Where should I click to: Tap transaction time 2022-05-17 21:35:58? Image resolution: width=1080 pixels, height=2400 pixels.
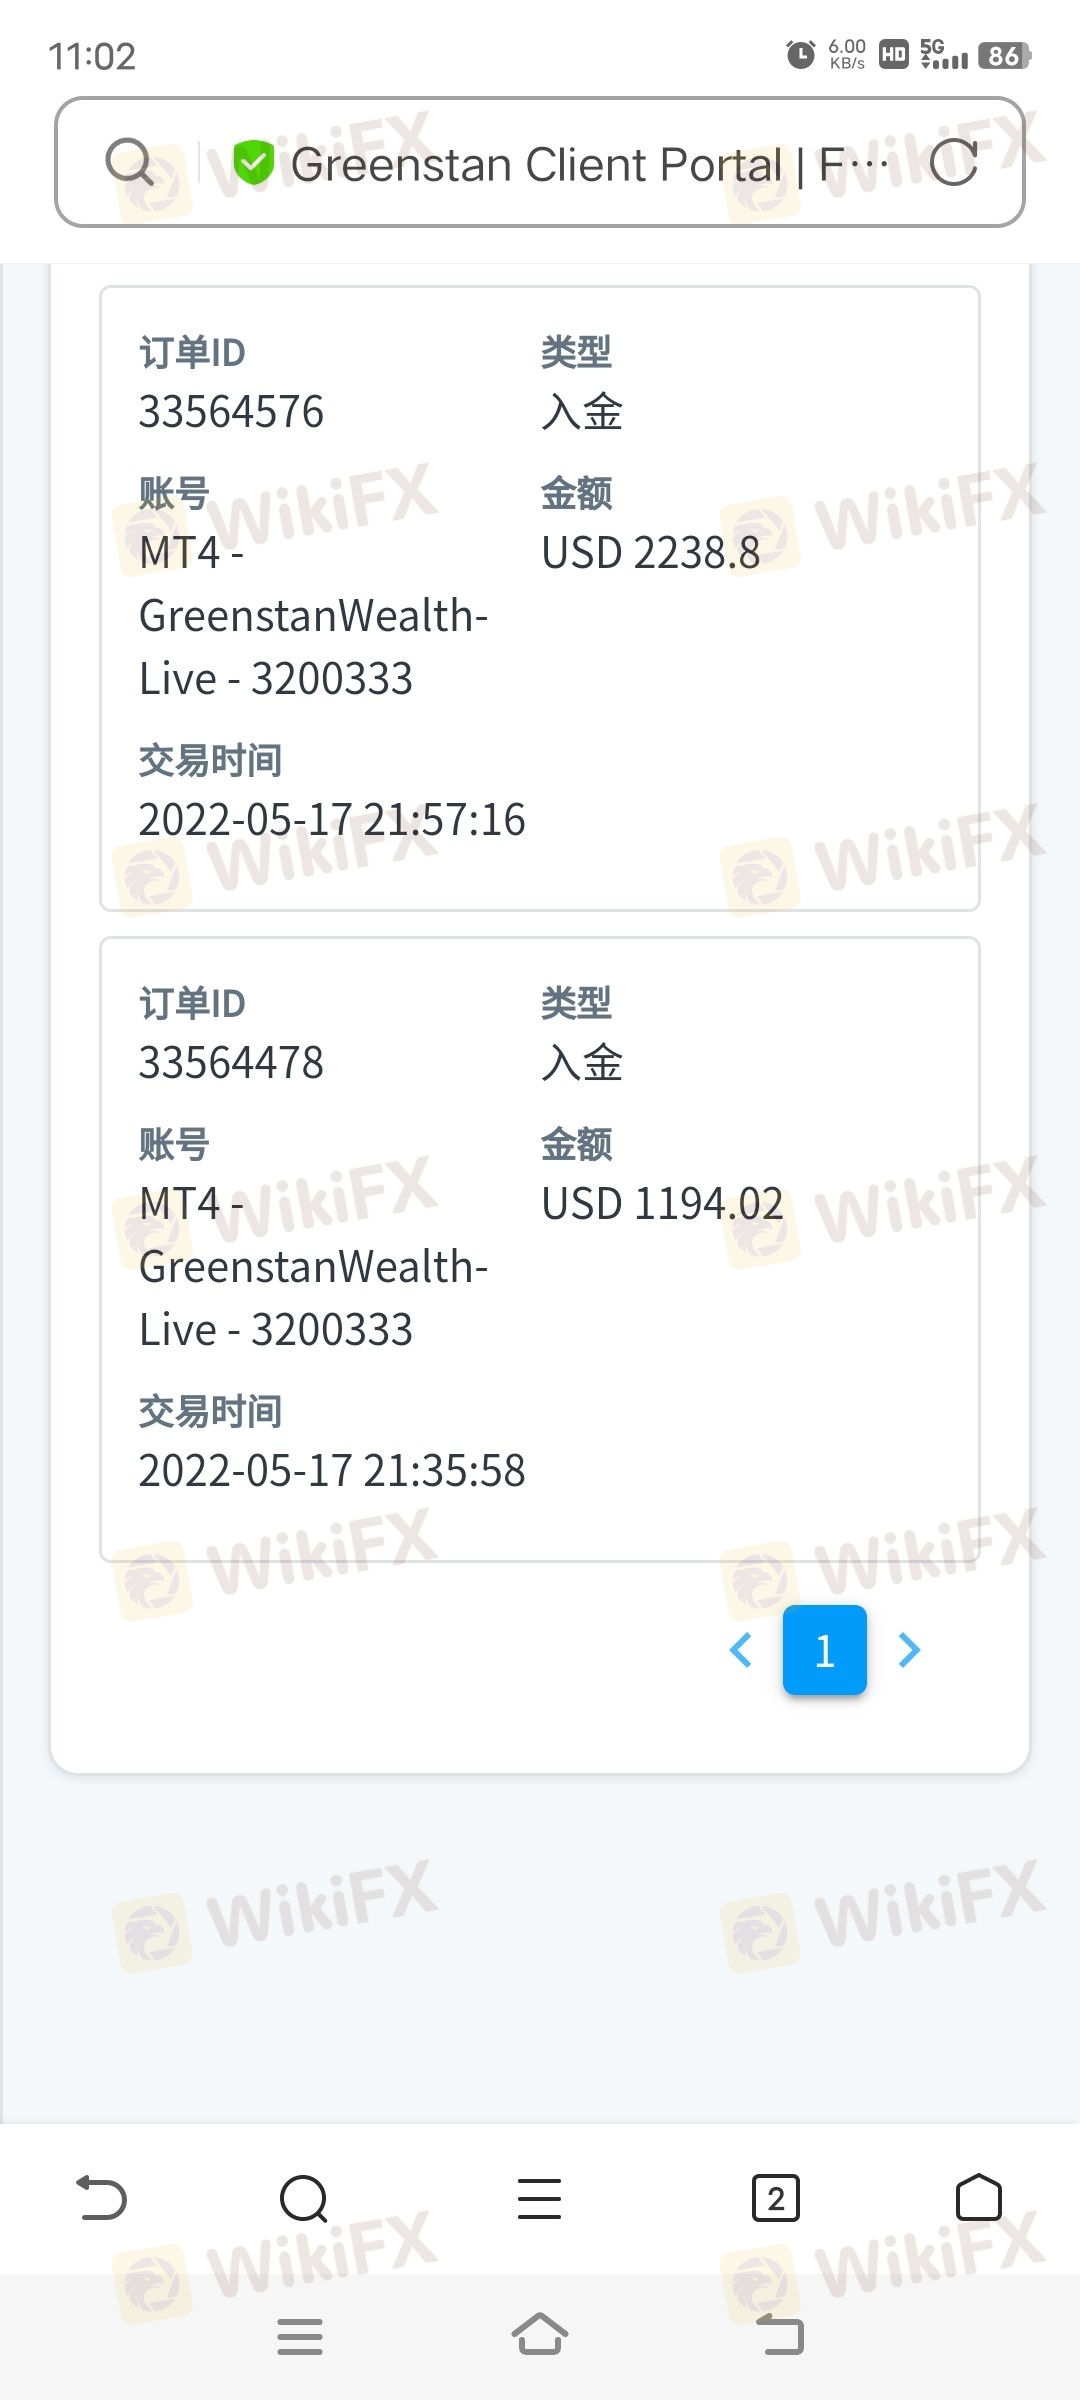[x=332, y=1471]
